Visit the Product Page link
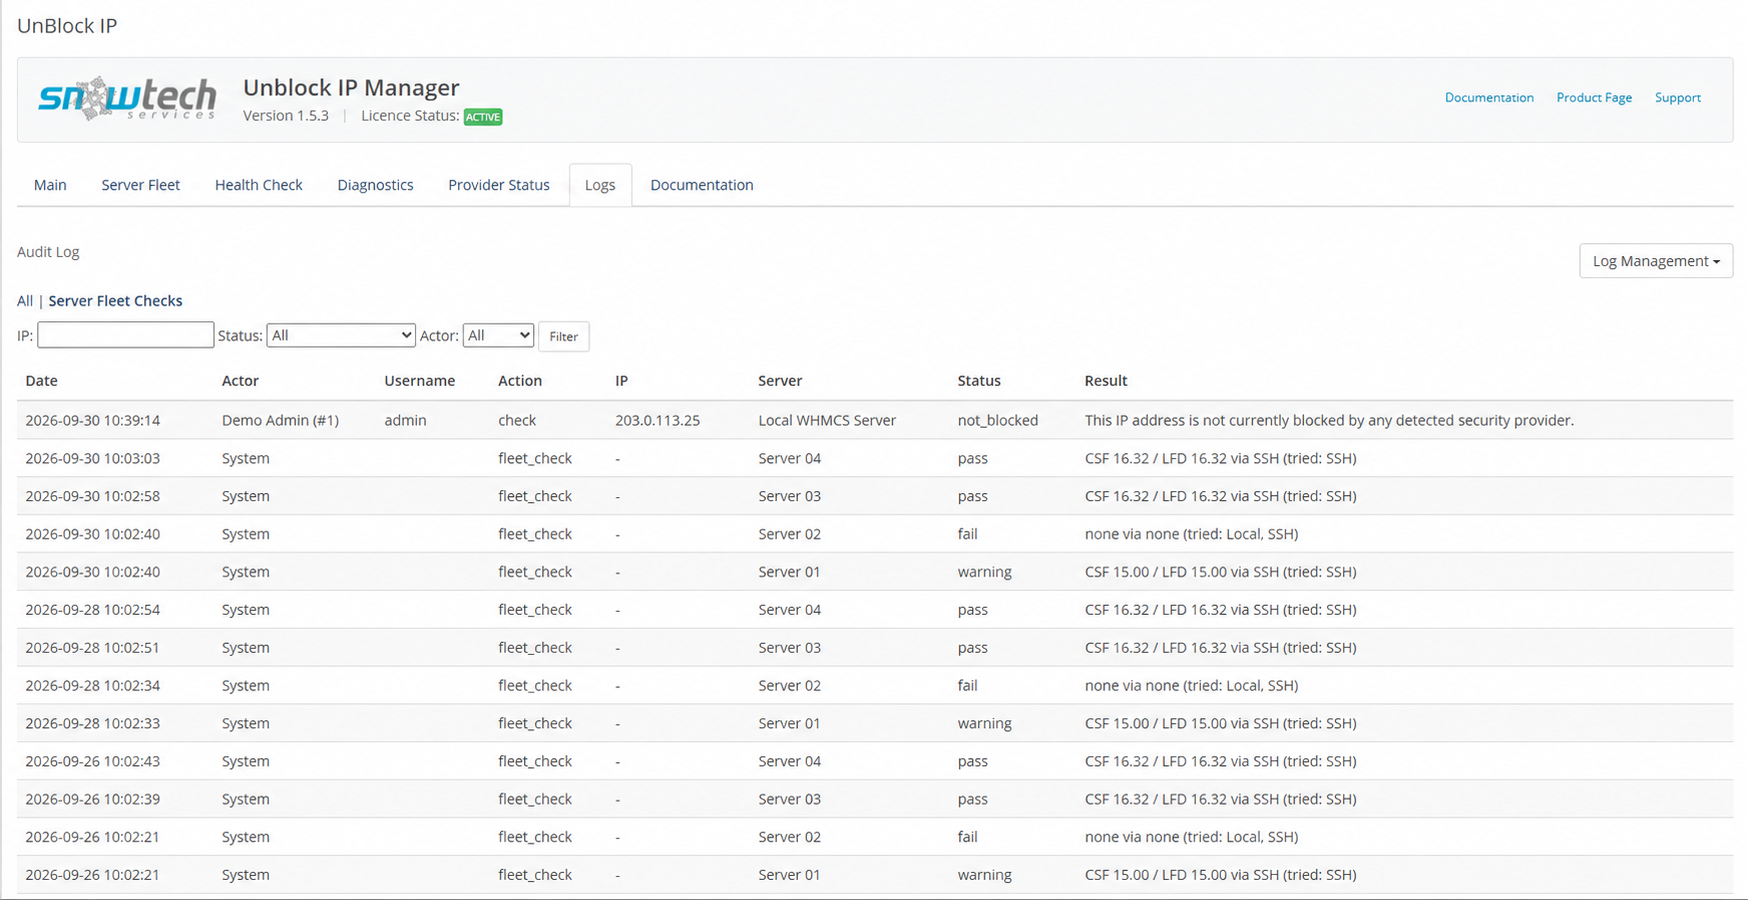Image resolution: width=1748 pixels, height=900 pixels. point(1594,98)
